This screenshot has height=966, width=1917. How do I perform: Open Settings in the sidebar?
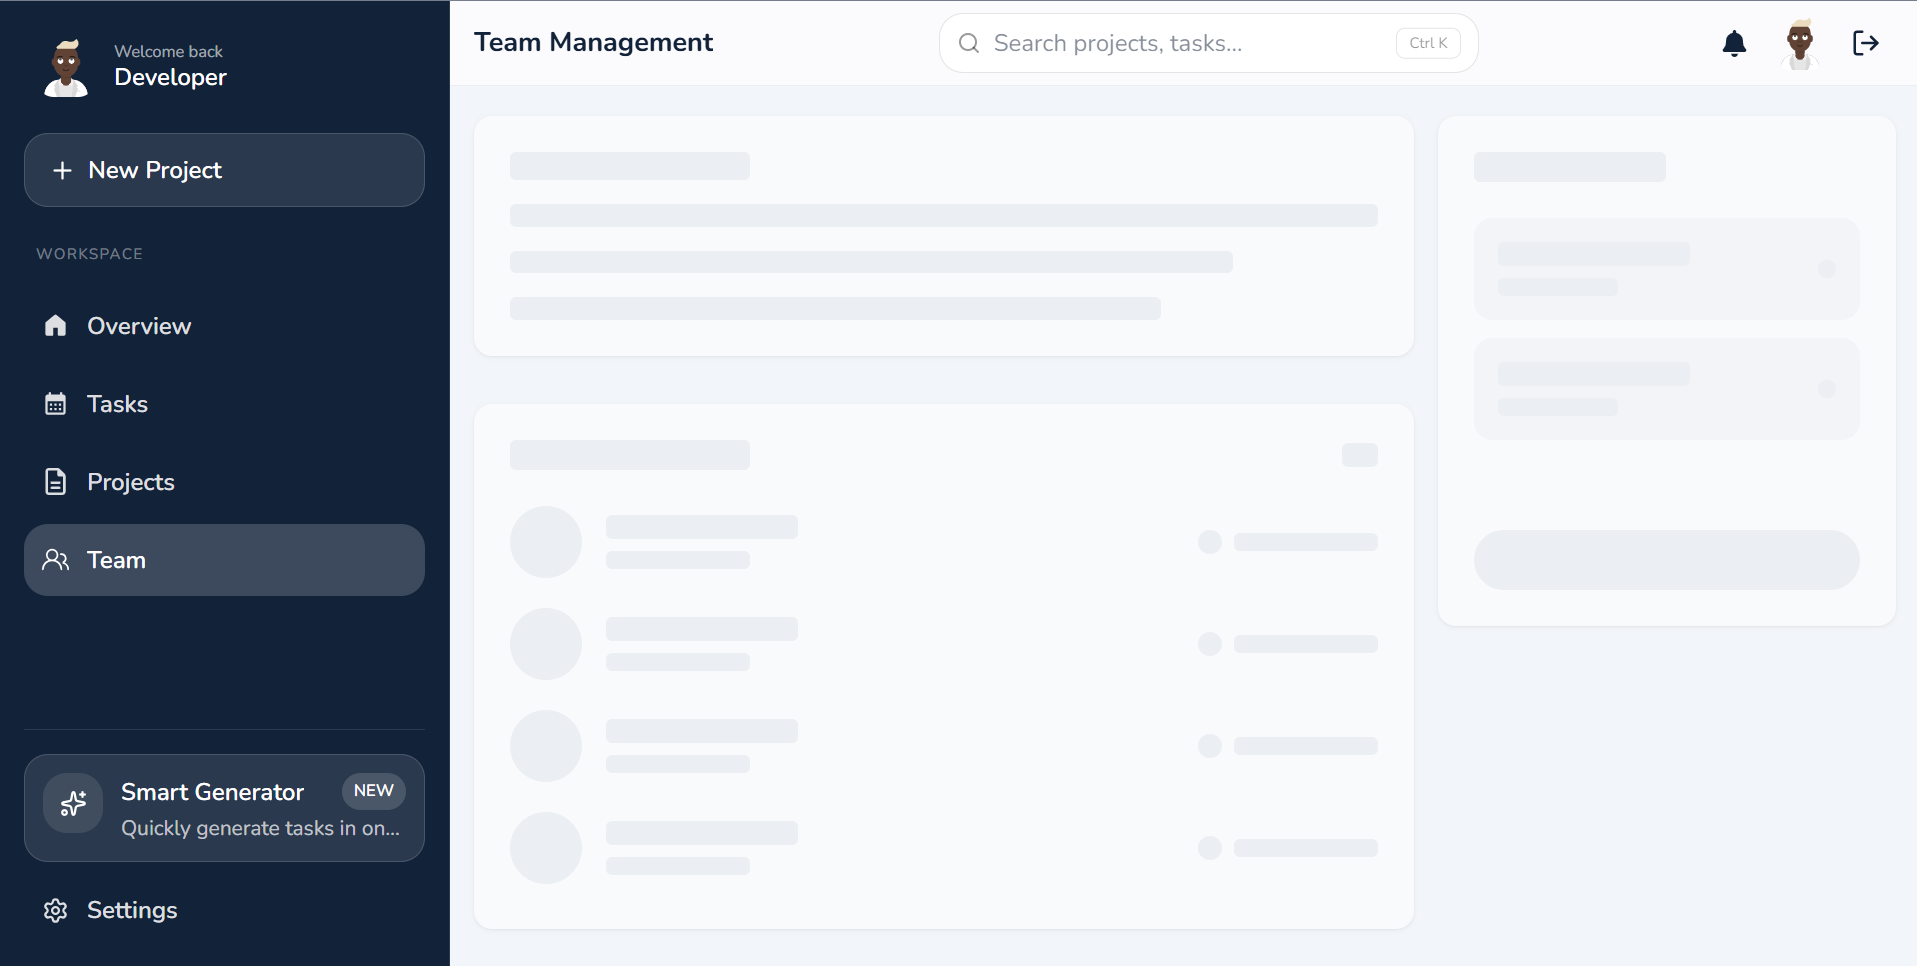click(x=224, y=910)
